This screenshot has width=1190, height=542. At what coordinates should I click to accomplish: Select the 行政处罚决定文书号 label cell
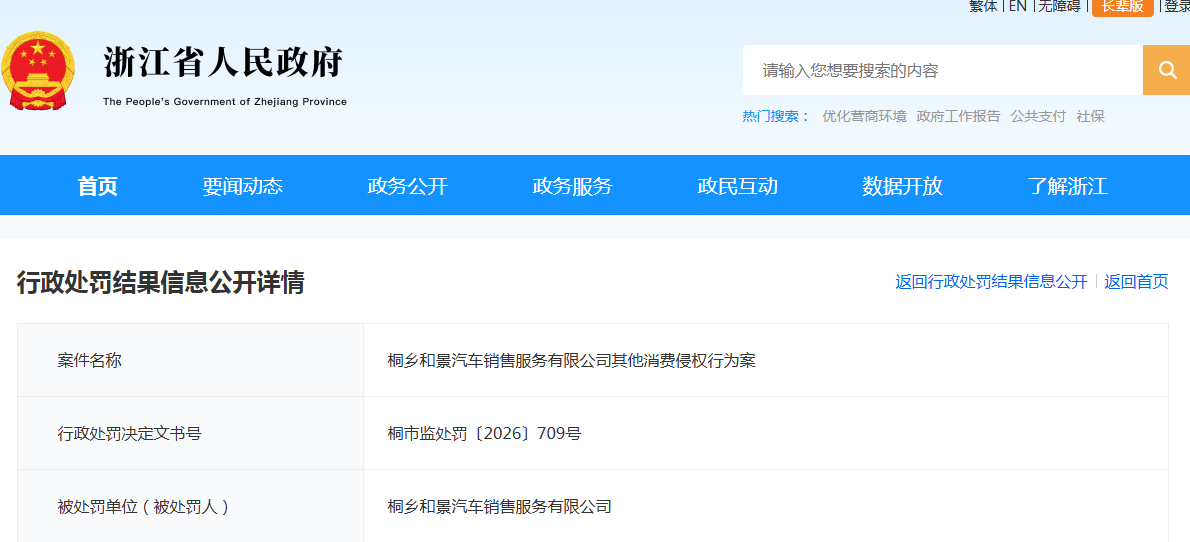(x=190, y=433)
